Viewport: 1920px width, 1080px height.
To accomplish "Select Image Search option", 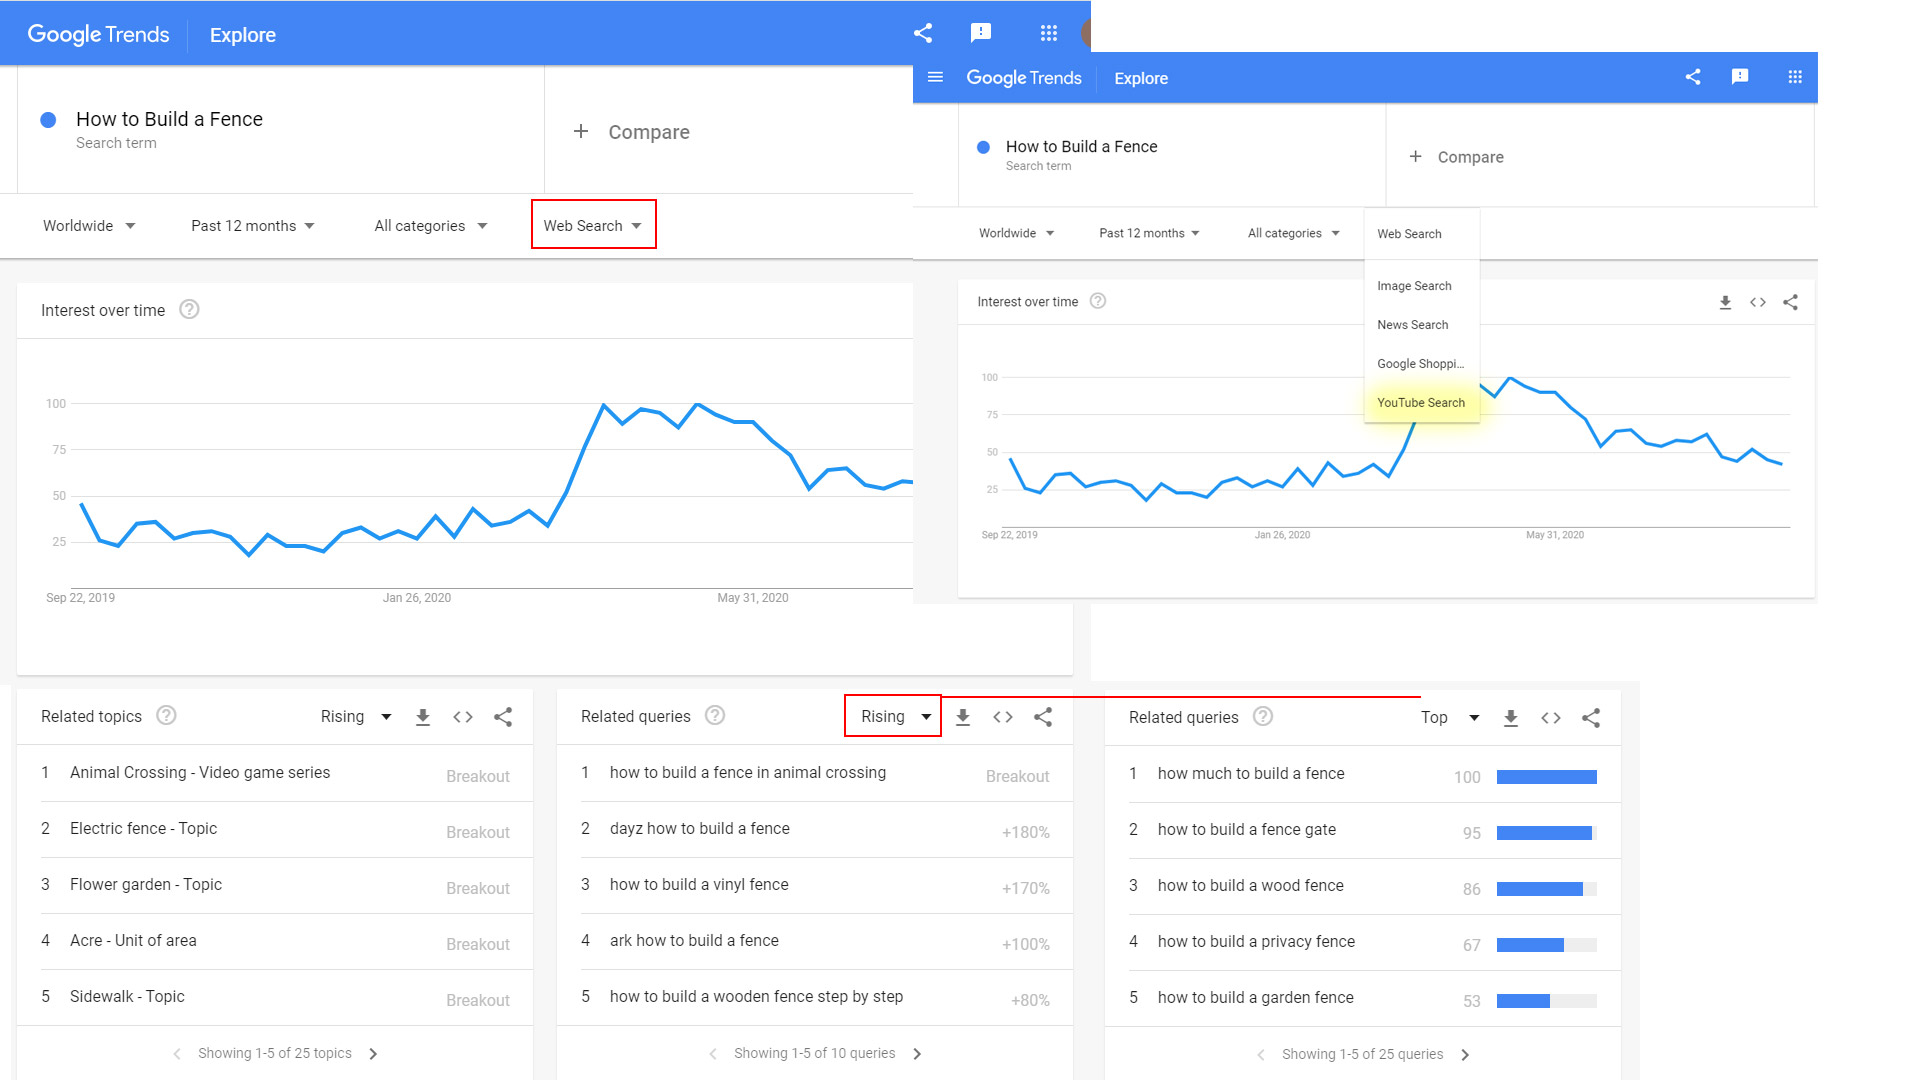I will click(1421, 286).
